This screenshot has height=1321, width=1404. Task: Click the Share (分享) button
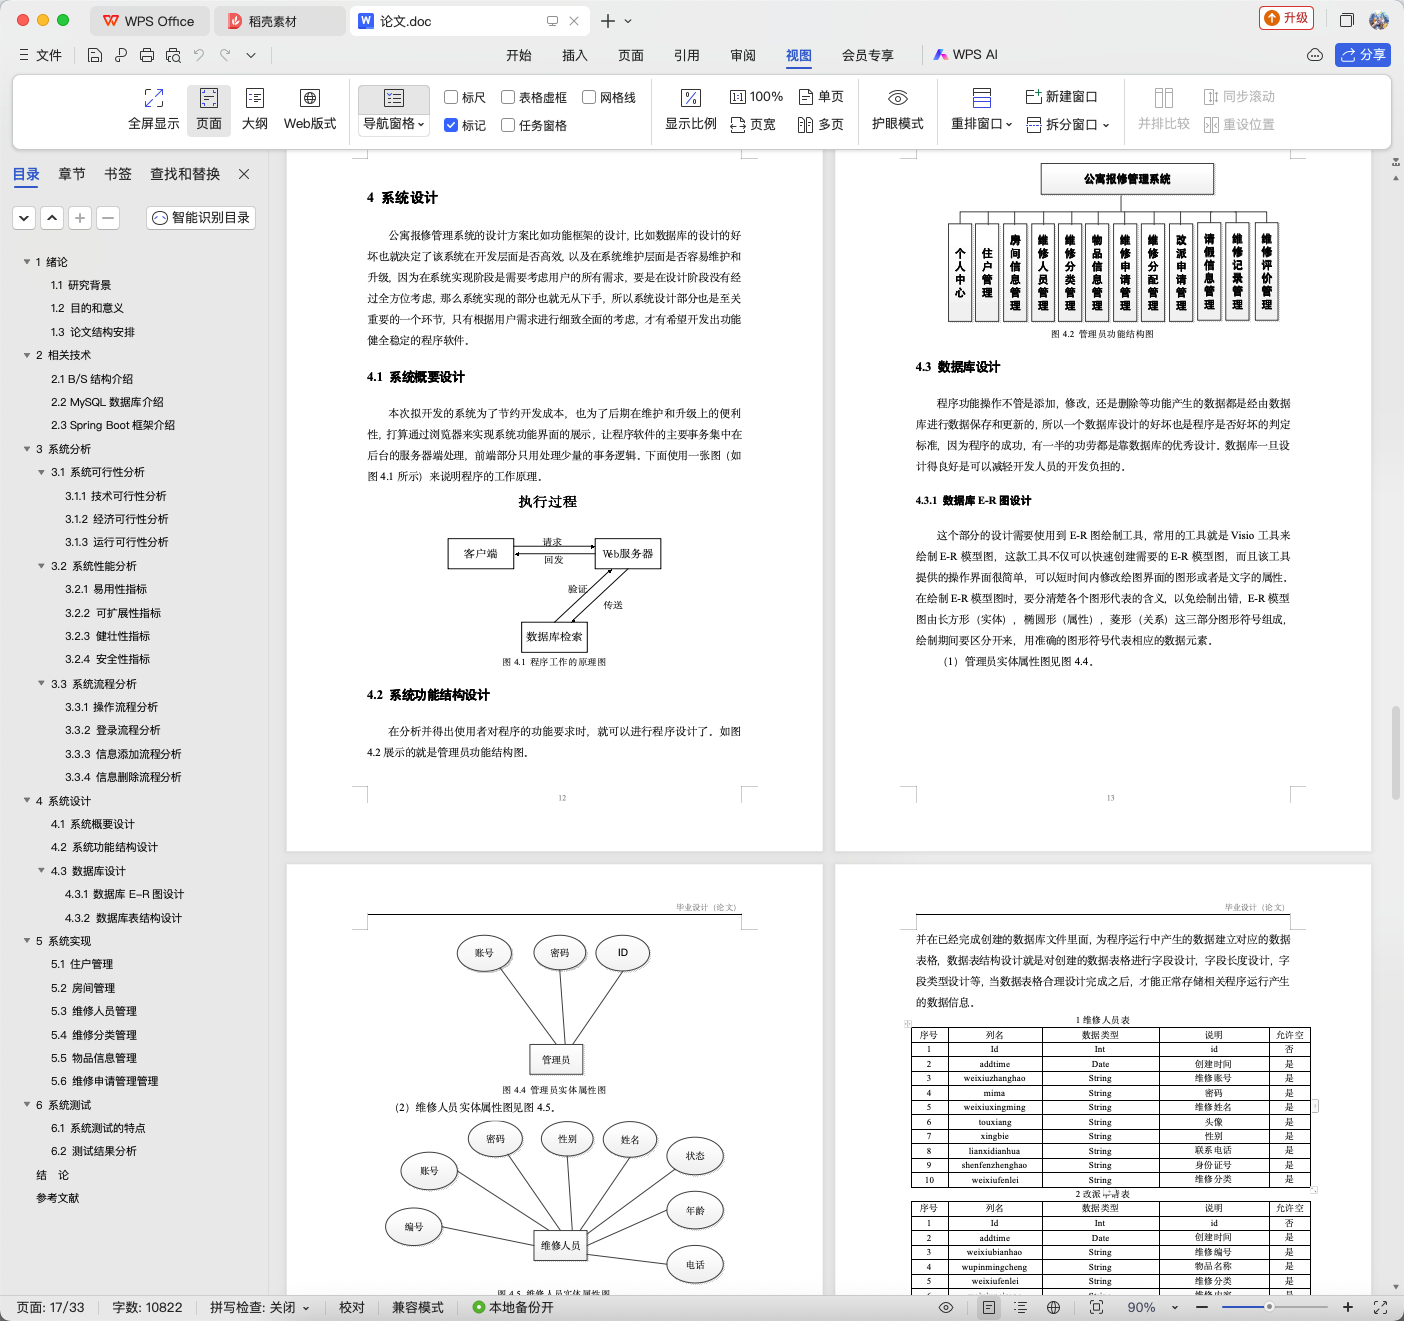(x=1363, y=55)
